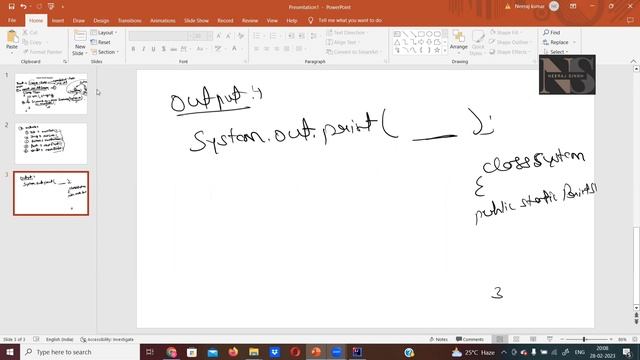Open the Font dialog launcher
Screen dimensions: 640x360
[246, 61]
